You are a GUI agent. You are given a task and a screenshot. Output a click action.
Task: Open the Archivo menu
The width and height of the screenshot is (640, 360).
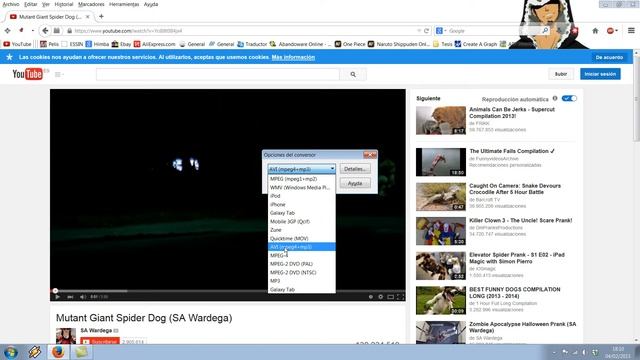coord(11,4)
